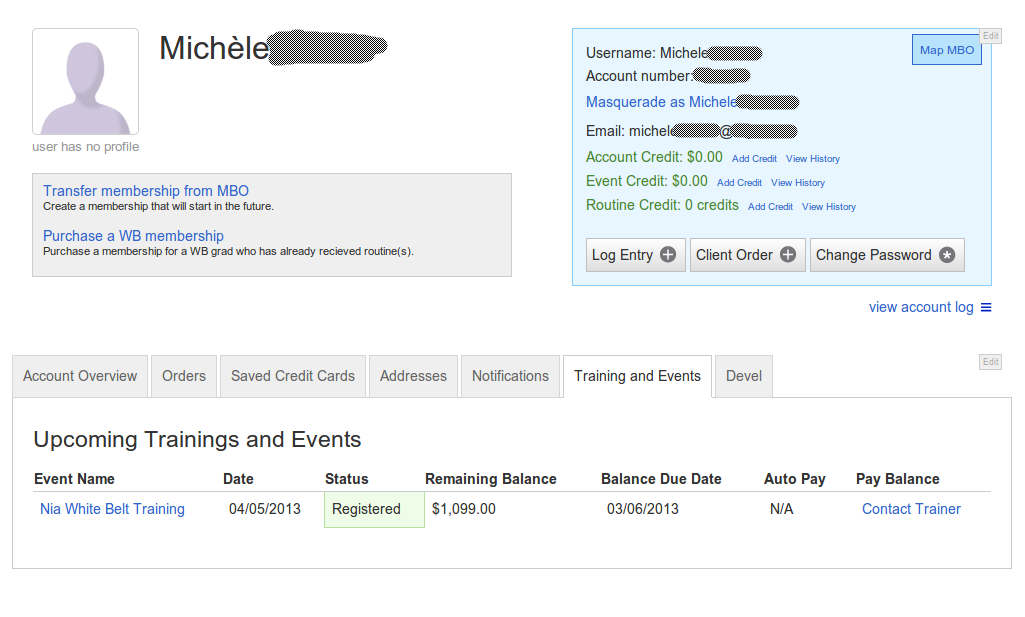Viewport: 1025px width, 617px height.
Task: View History for Event Credit
Action: pyautogui.click(x=798, y=183)
